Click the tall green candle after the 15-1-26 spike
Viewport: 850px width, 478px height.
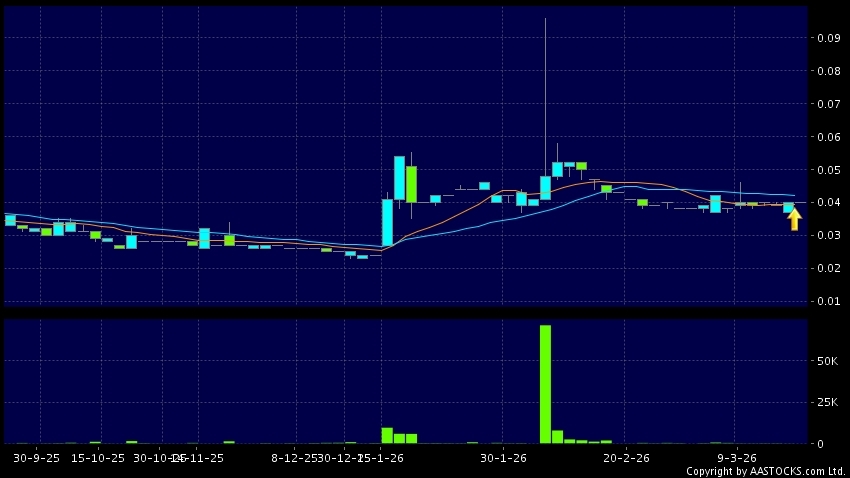(x=411, y=184)
